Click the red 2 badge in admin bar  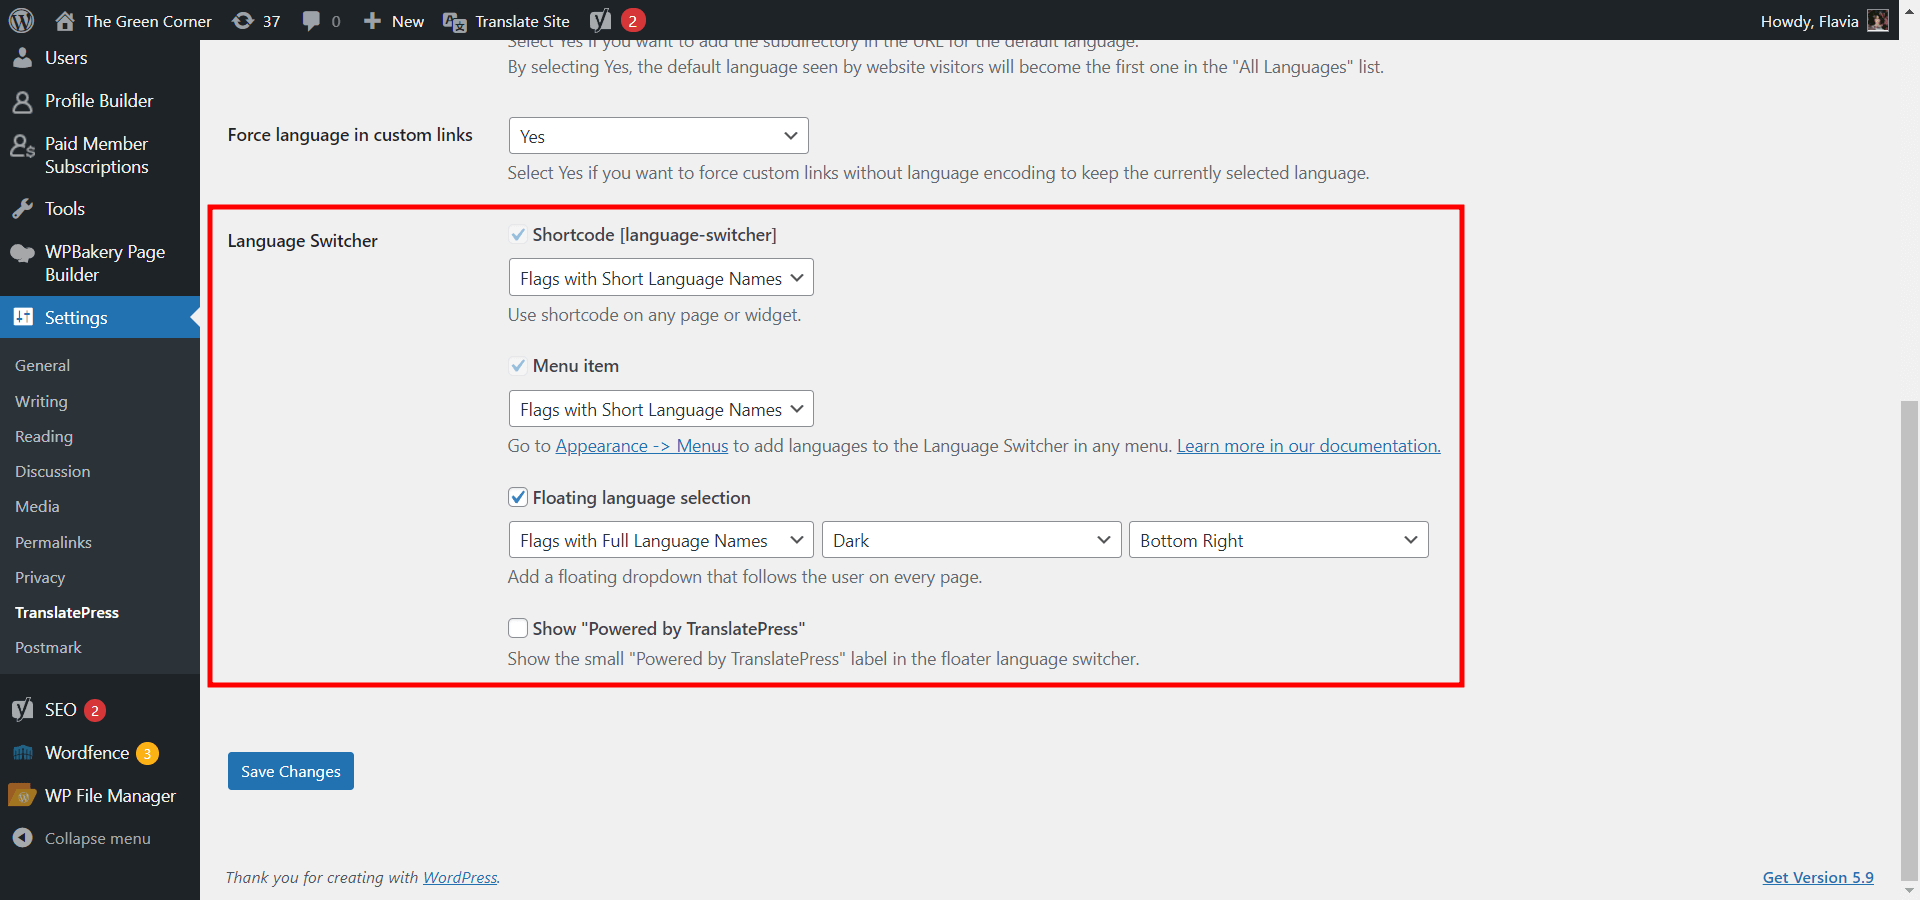pyautogui.click(x=633, y=20)
